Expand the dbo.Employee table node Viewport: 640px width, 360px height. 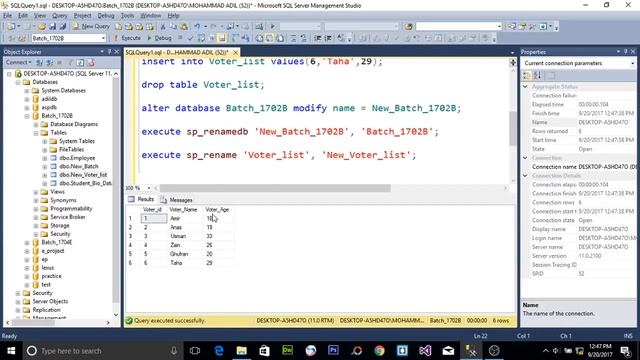tap(44, 158)
